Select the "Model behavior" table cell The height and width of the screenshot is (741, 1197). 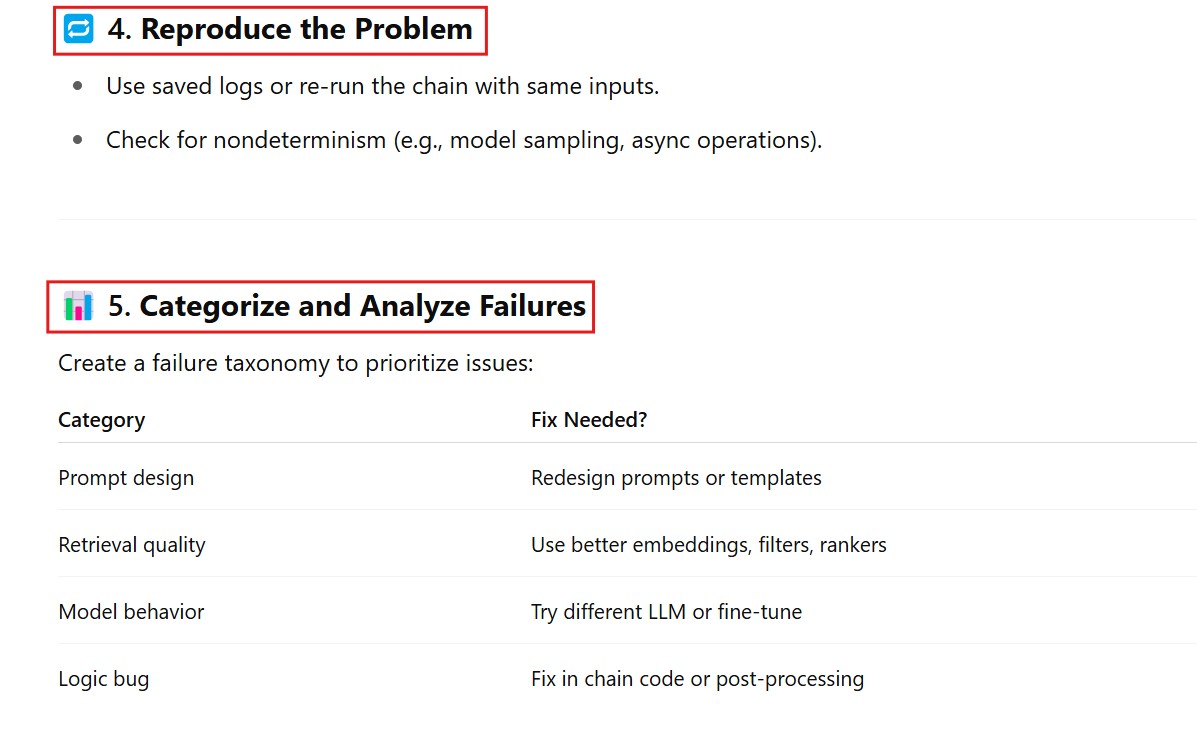(x=131, y=612)
